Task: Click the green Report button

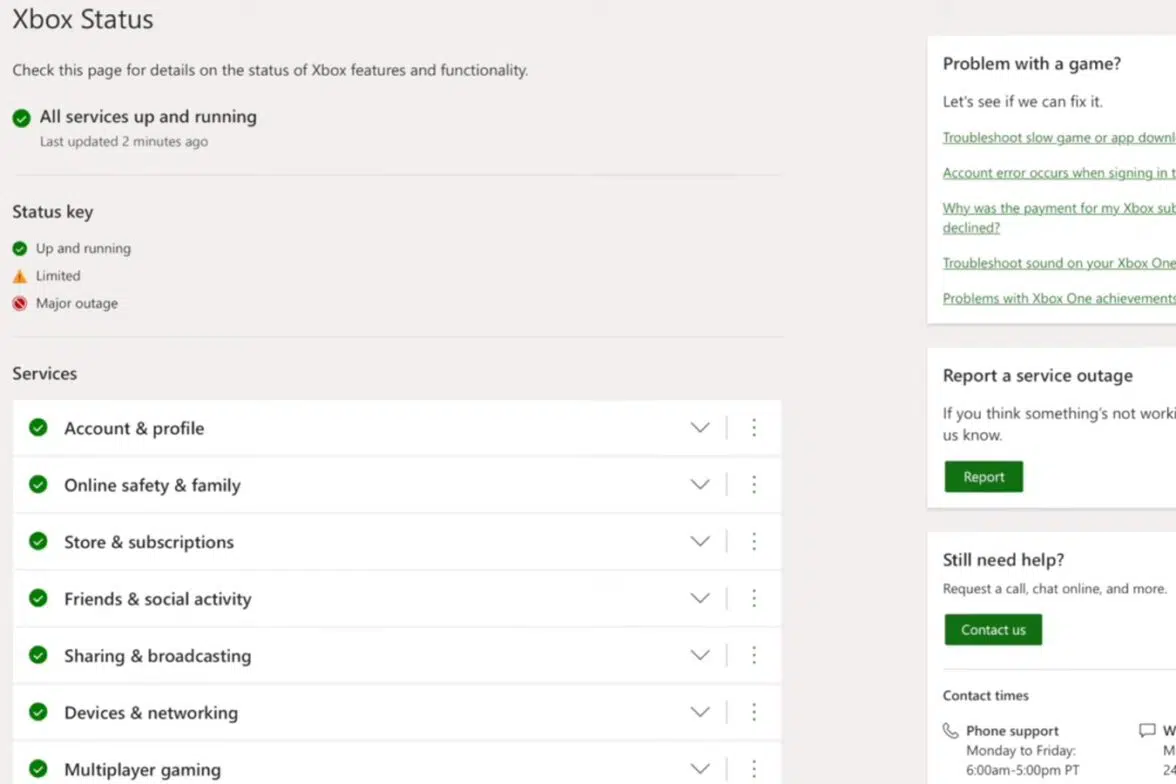Action: [x=983, y=476]
